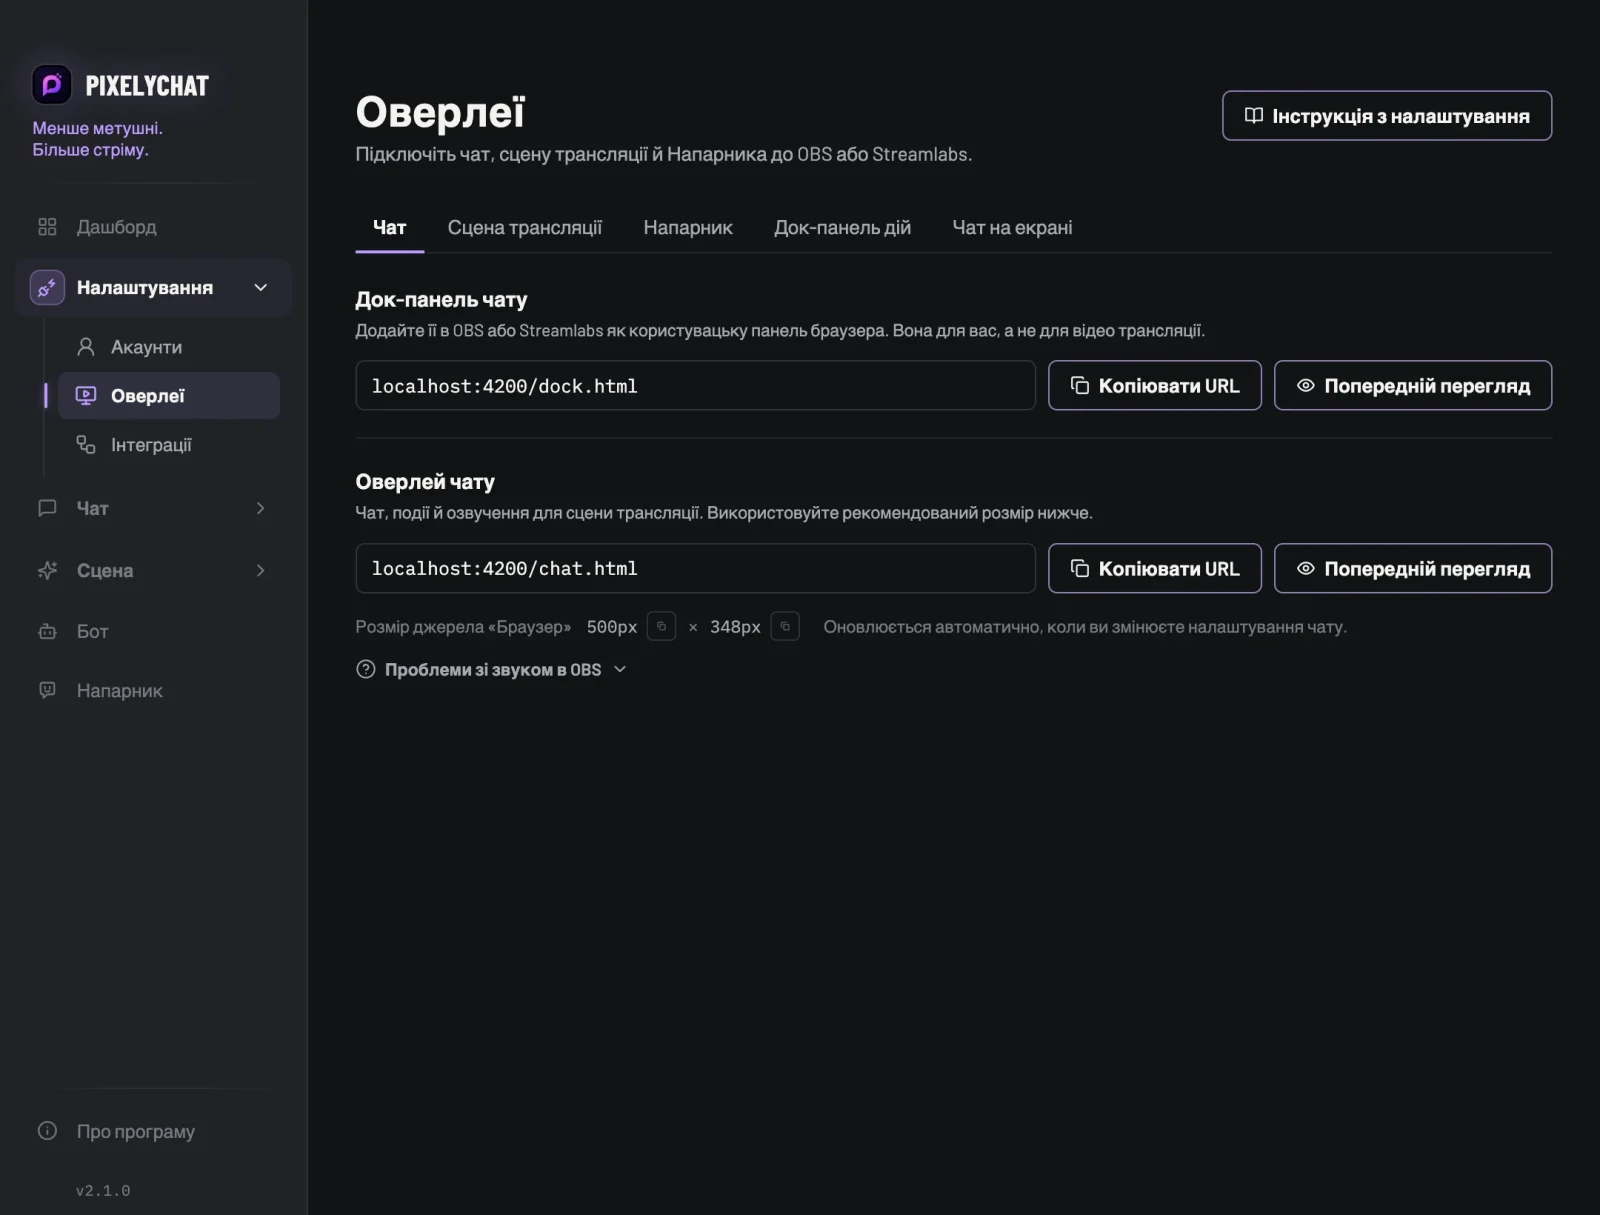Click the Сцена sparkle icon

(47, 570)
